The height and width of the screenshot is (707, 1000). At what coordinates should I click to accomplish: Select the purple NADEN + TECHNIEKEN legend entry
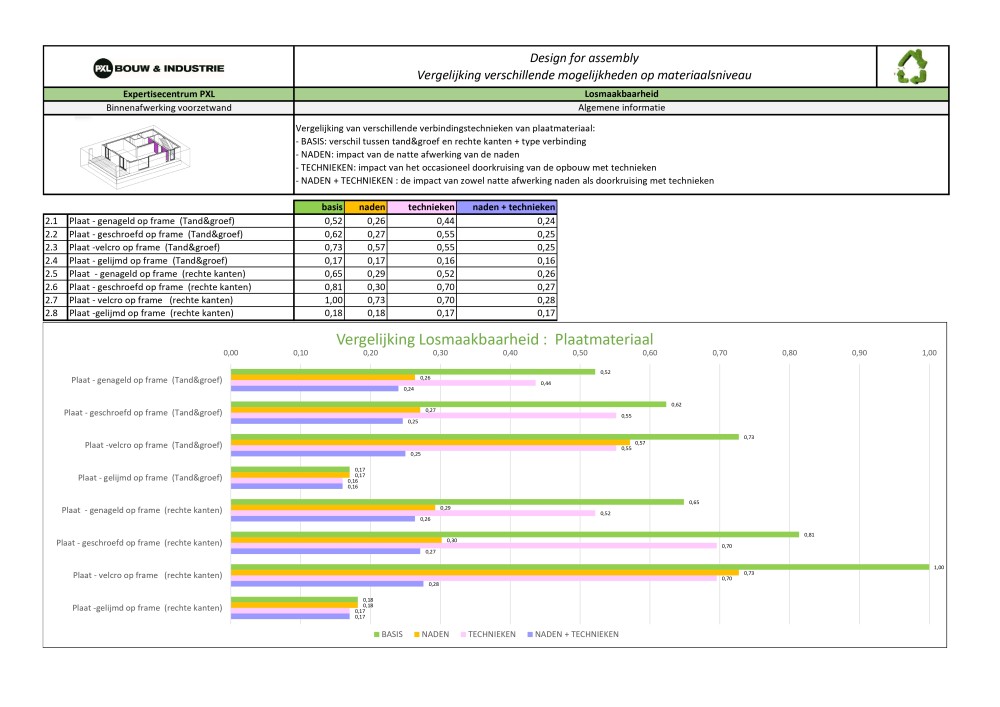(573, 634)
